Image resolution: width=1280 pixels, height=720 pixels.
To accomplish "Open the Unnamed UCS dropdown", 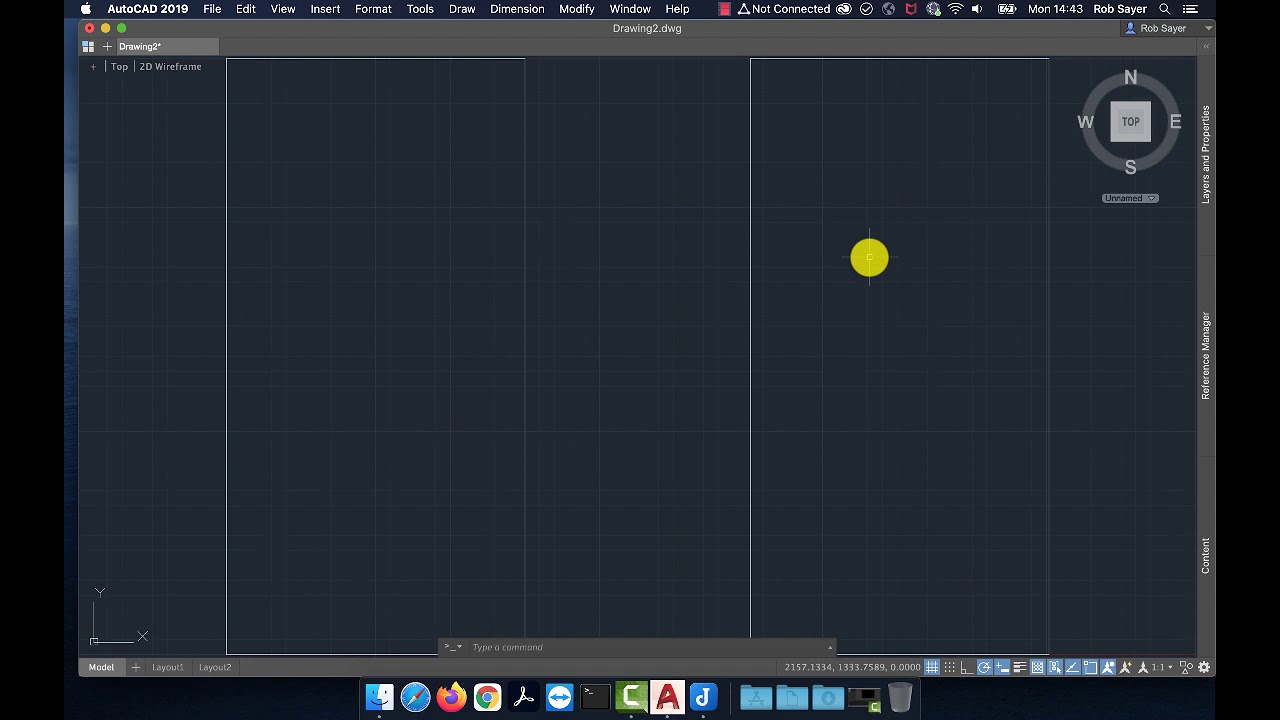I will click(1130, 198).
